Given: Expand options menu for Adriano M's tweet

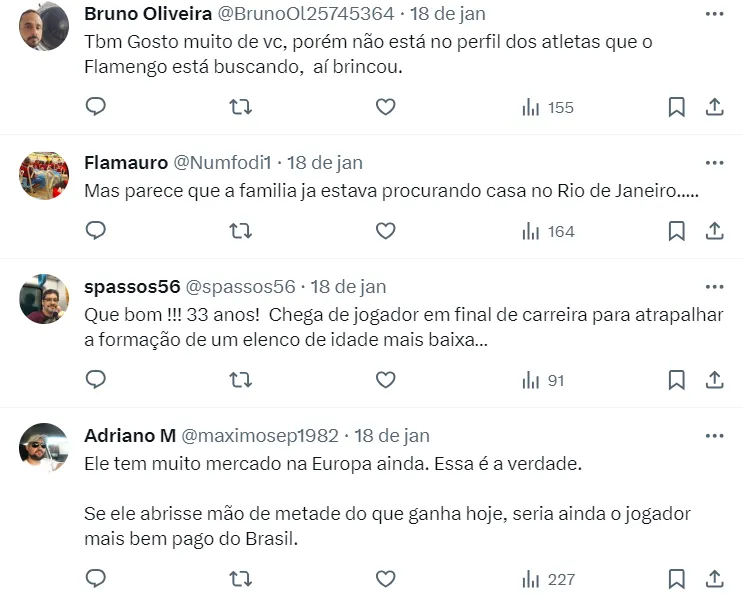Looking at the screenshot, I should [x=714, y=436].
